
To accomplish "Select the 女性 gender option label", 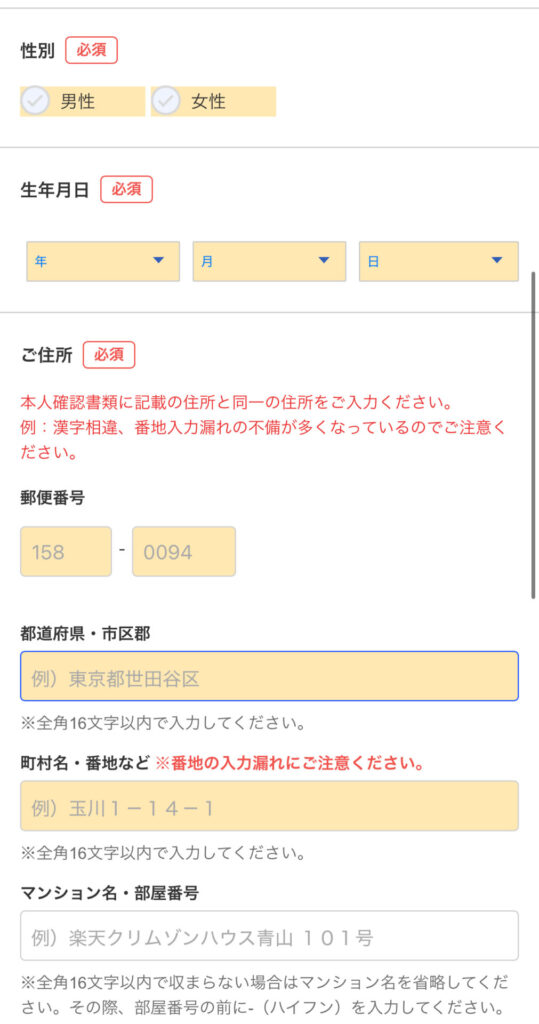I will 208,102.
